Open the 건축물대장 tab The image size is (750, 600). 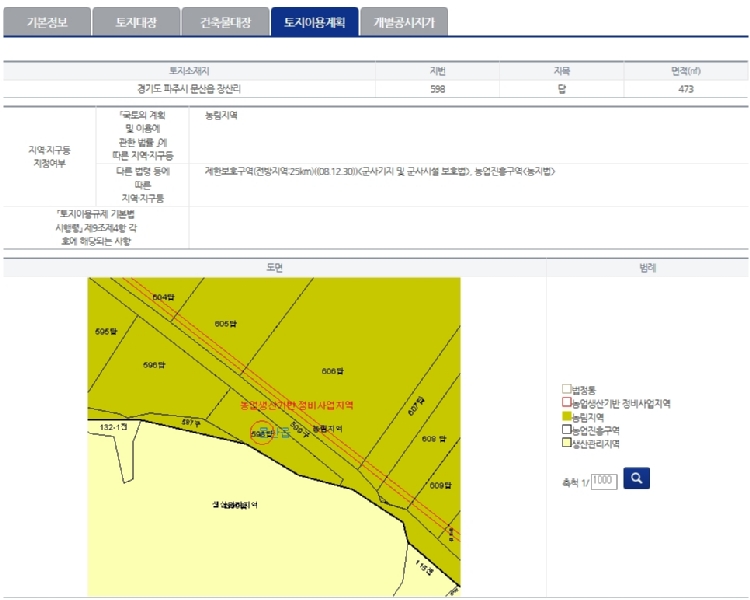[x=225, y=22]
